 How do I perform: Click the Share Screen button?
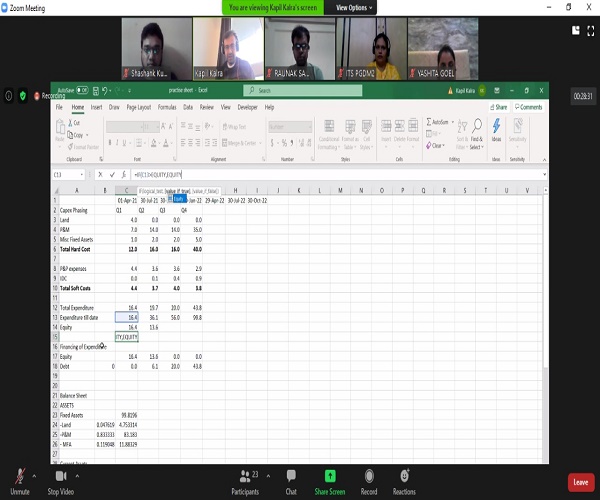click(330, 482)
